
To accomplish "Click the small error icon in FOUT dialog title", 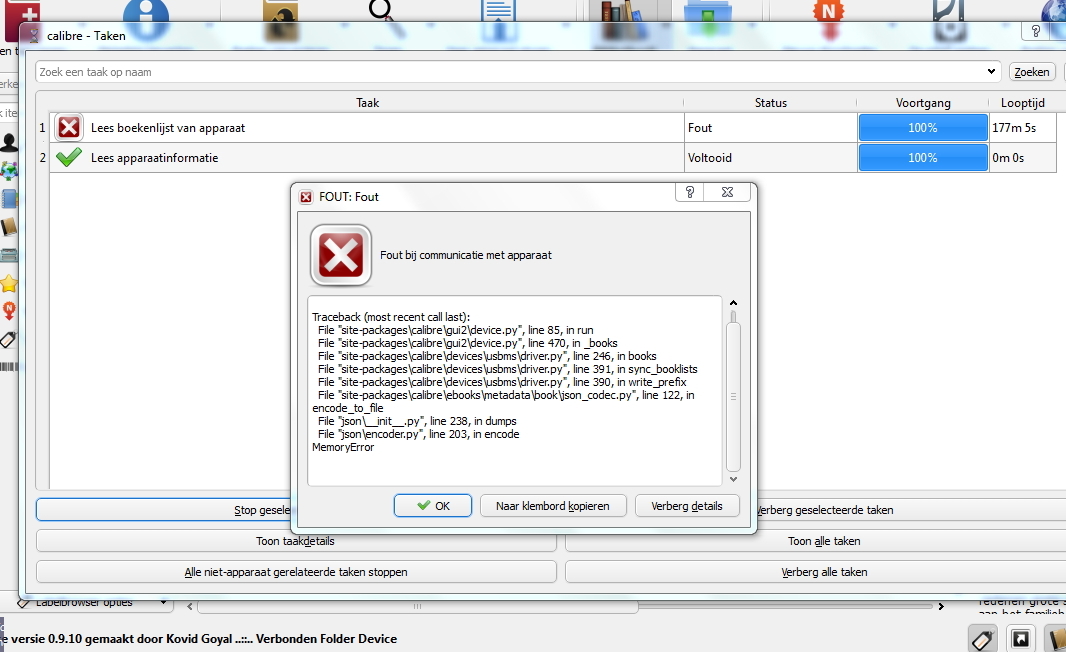I will tap(306, 196).
